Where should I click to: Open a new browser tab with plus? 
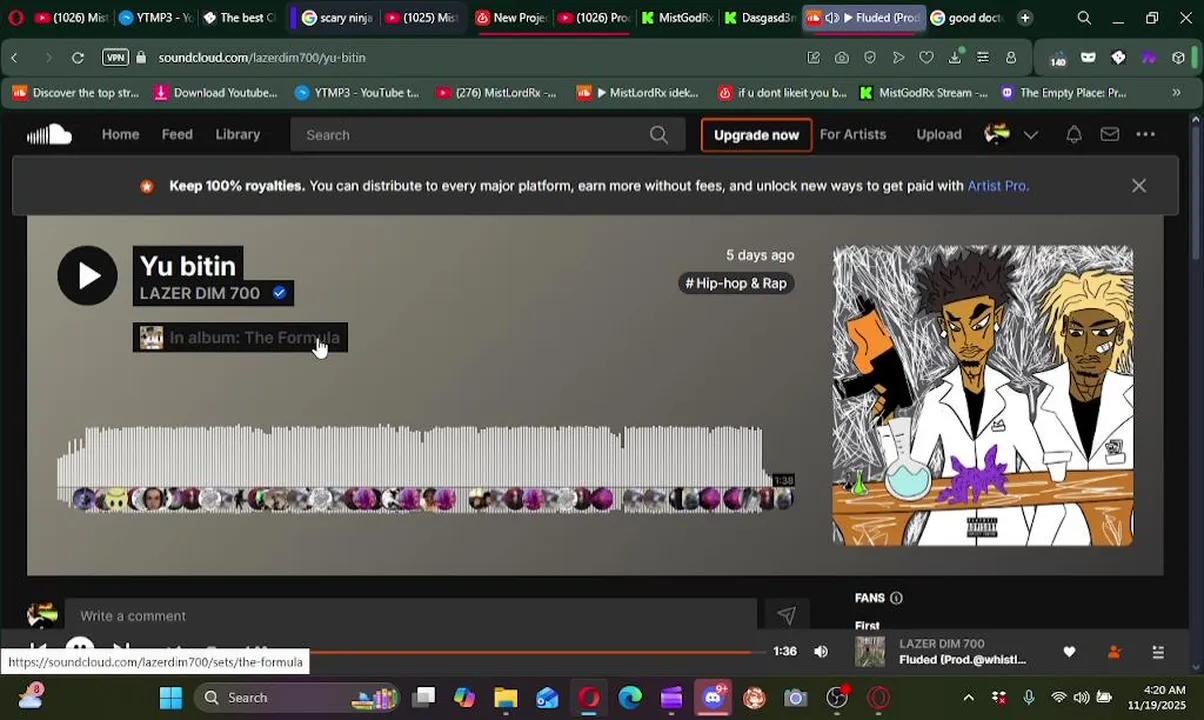pos(1025,18)
